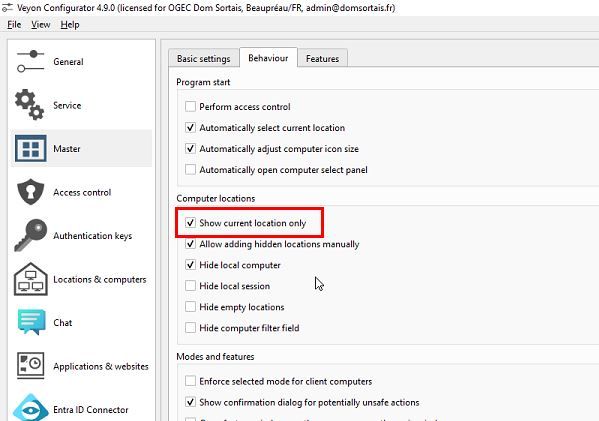
Task: Select the Authentication keys key icon
Action: click(31, 235)
